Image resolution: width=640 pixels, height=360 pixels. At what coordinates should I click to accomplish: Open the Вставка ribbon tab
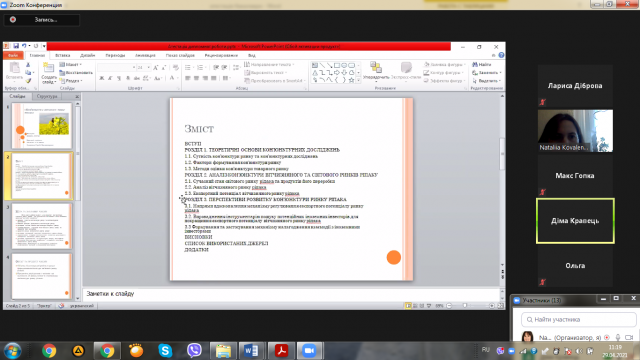62,55
